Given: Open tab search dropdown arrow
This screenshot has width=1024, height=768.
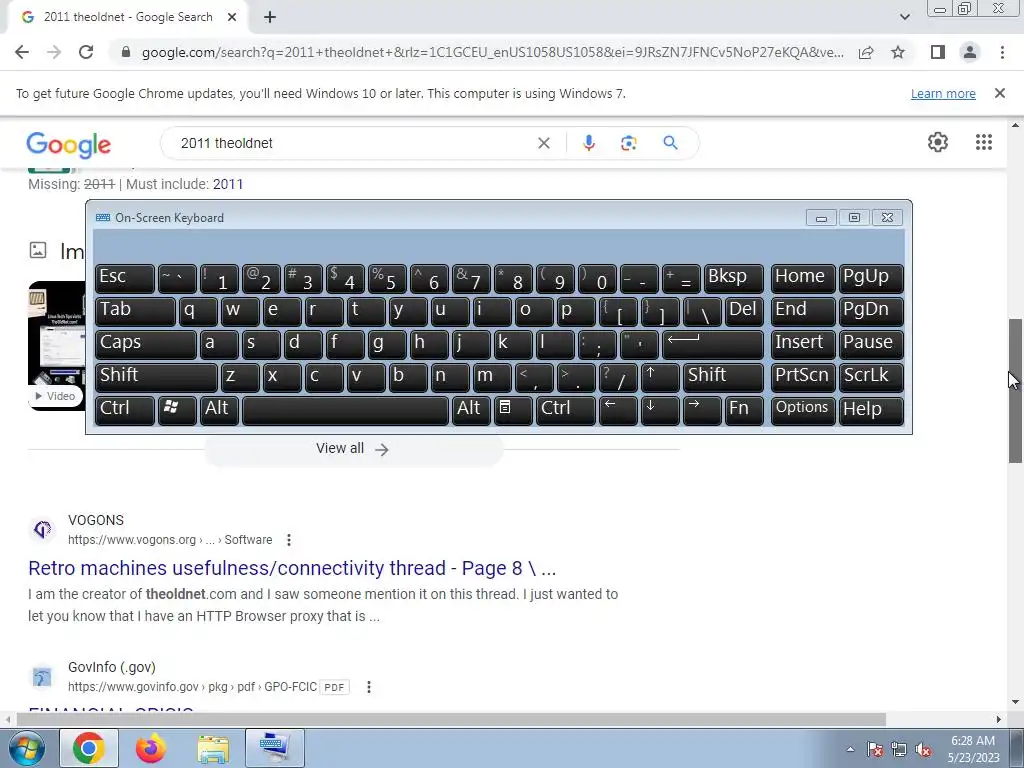Looking at the screenshot, I should (x=904, y=17).
